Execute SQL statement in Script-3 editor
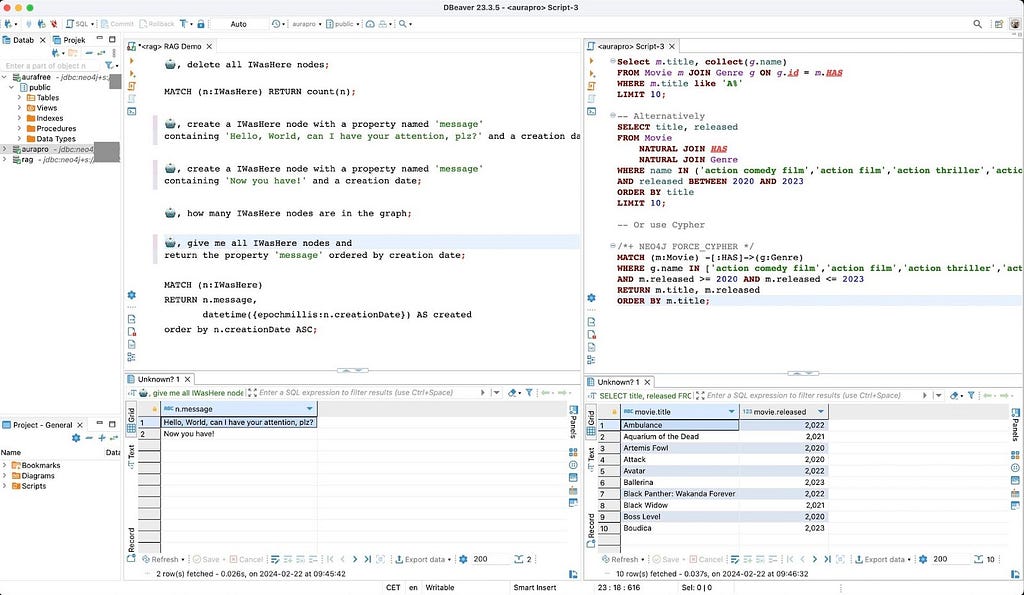This screenshot has width=1024, height=595. click(592, 61)
